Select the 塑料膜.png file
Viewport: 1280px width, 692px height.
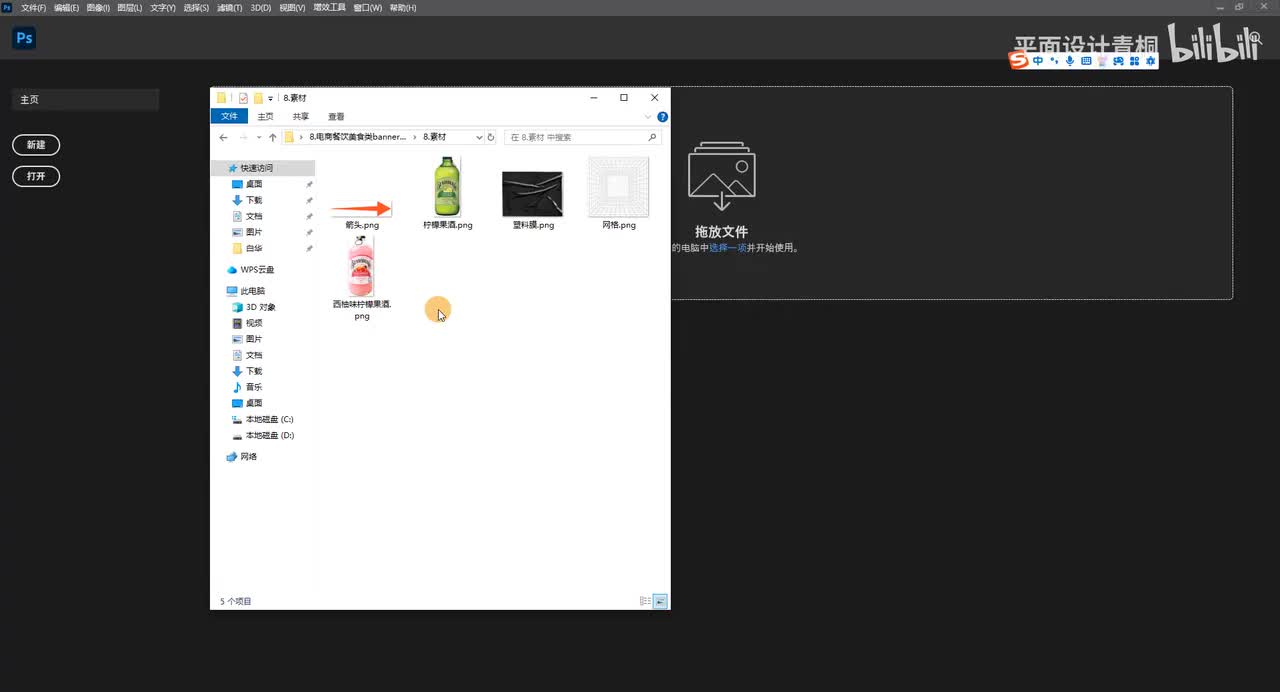pyautogui.click(x=532, y=200)
